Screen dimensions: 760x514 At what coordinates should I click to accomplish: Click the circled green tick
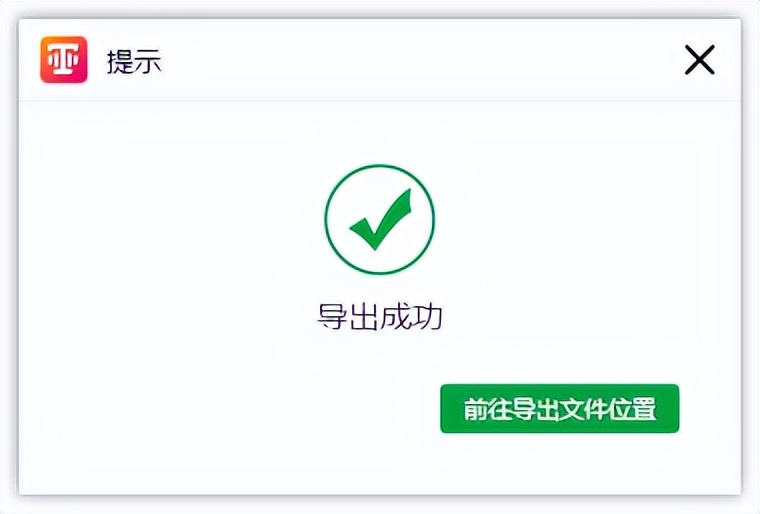(380, 220)
